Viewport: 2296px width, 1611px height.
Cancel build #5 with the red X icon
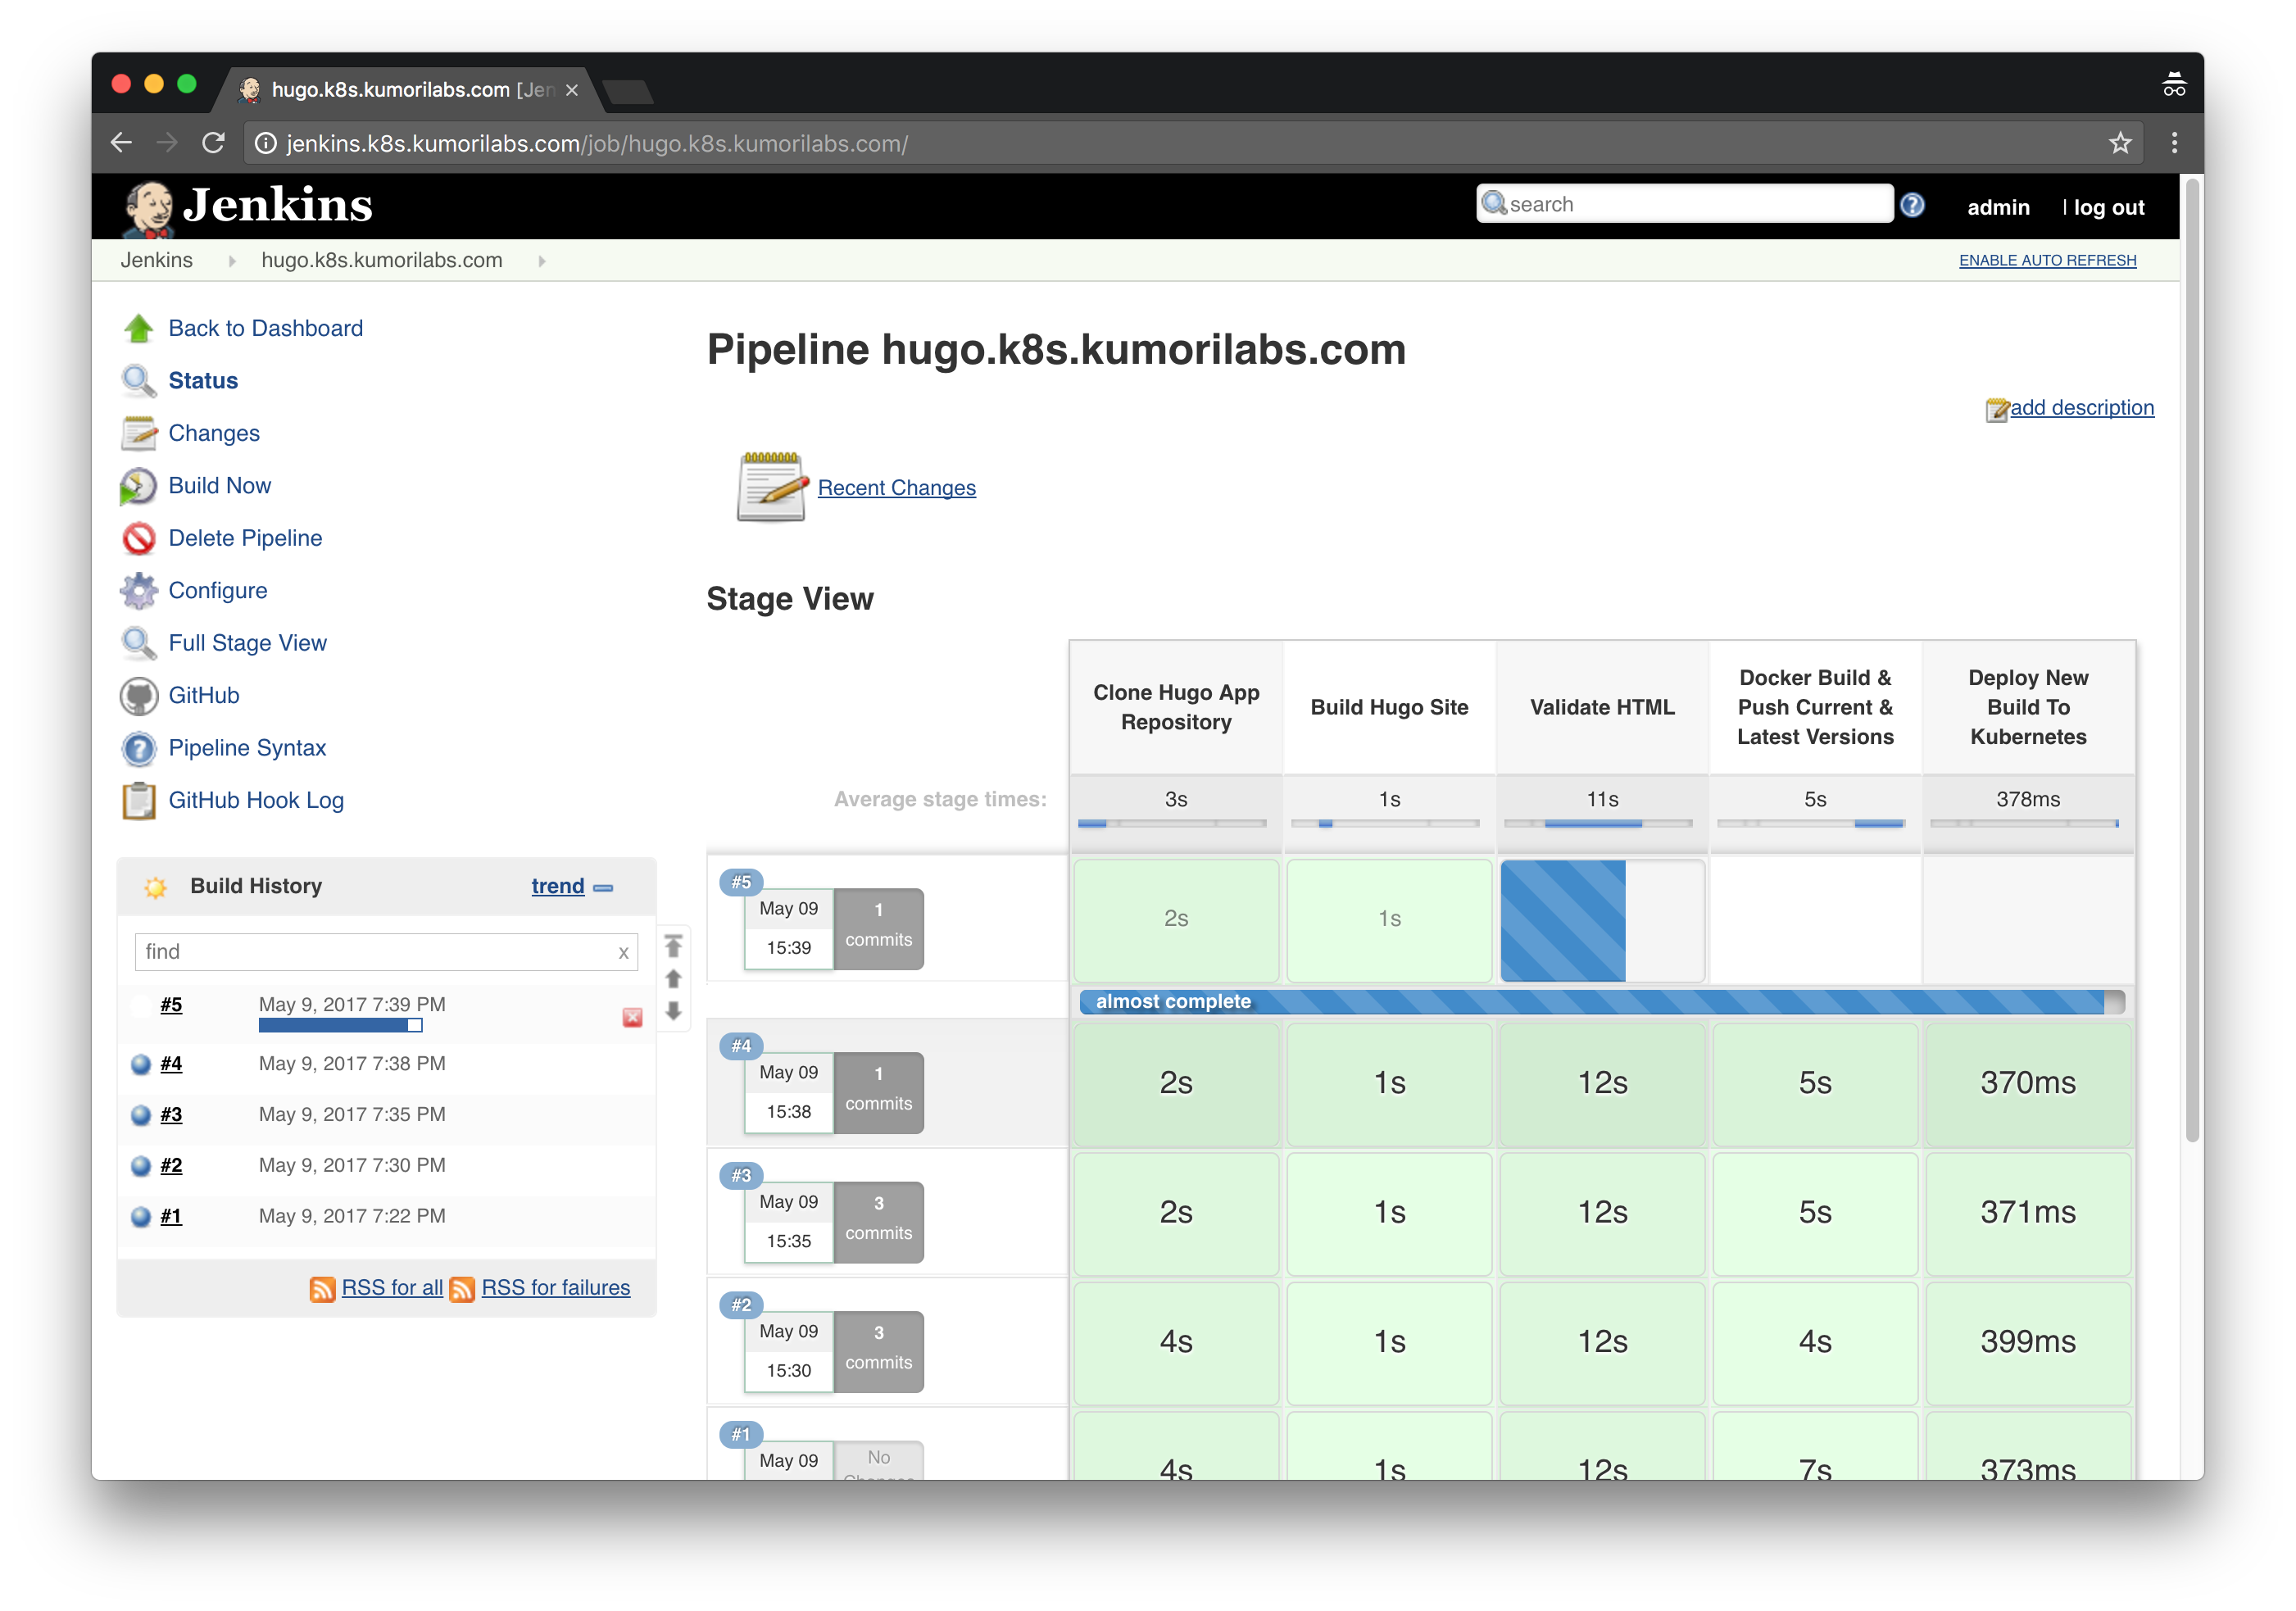pos(632,1017)
